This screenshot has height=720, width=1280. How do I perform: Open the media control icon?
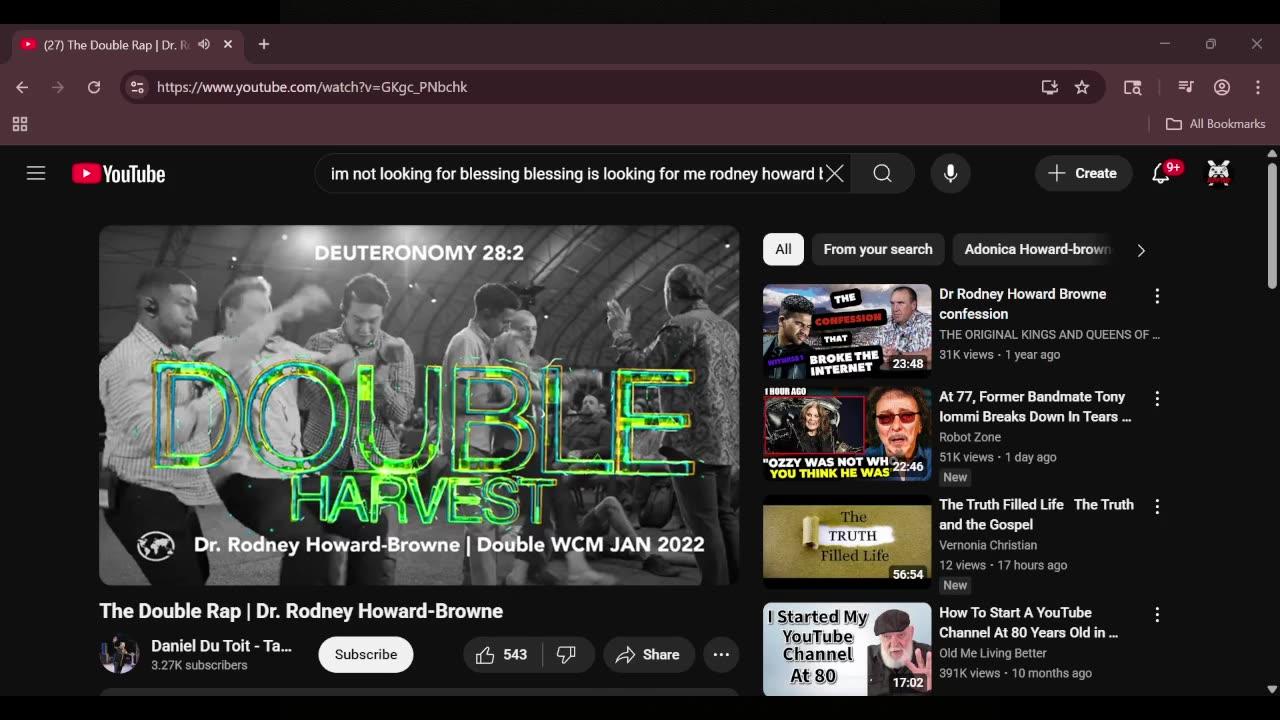coord(1186,87)
